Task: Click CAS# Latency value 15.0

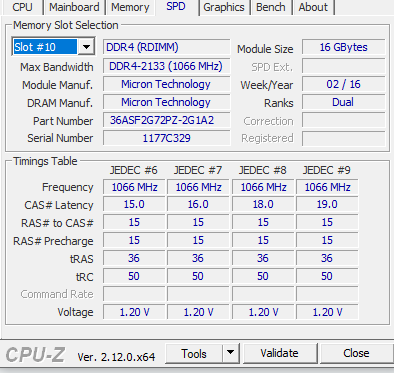Action: 134,204
